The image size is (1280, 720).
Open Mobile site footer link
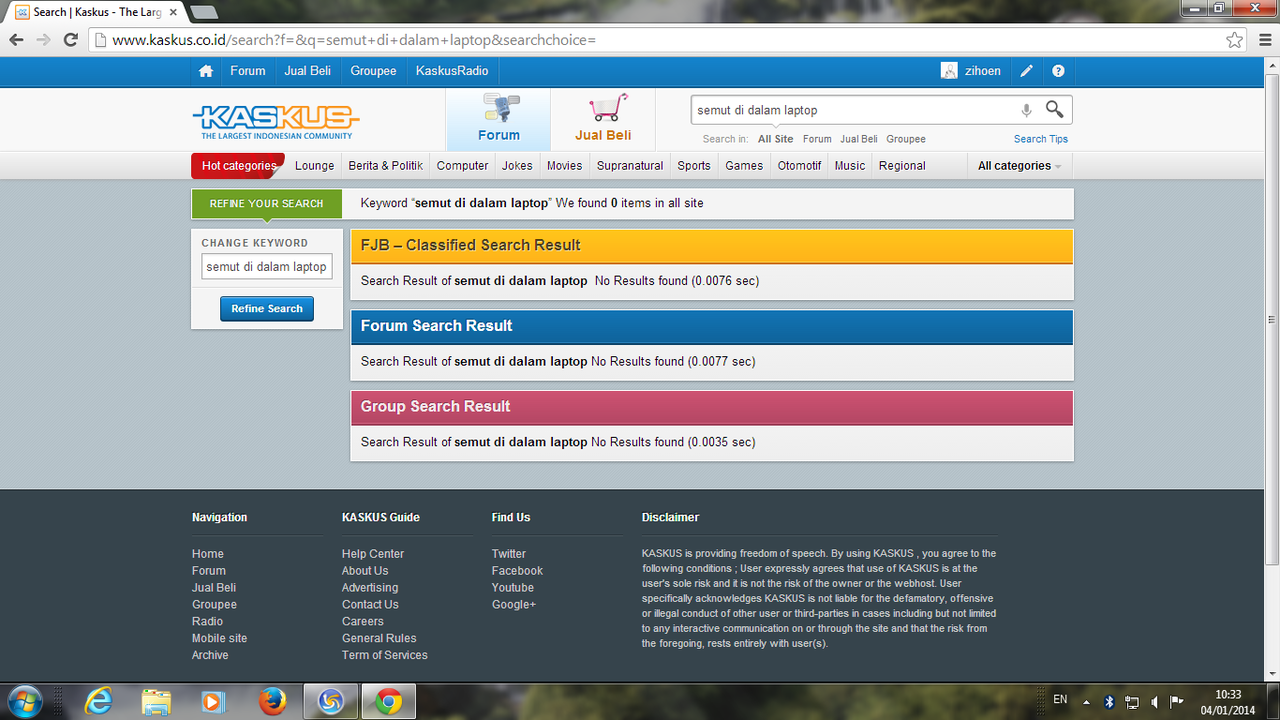tap(219, 638)
